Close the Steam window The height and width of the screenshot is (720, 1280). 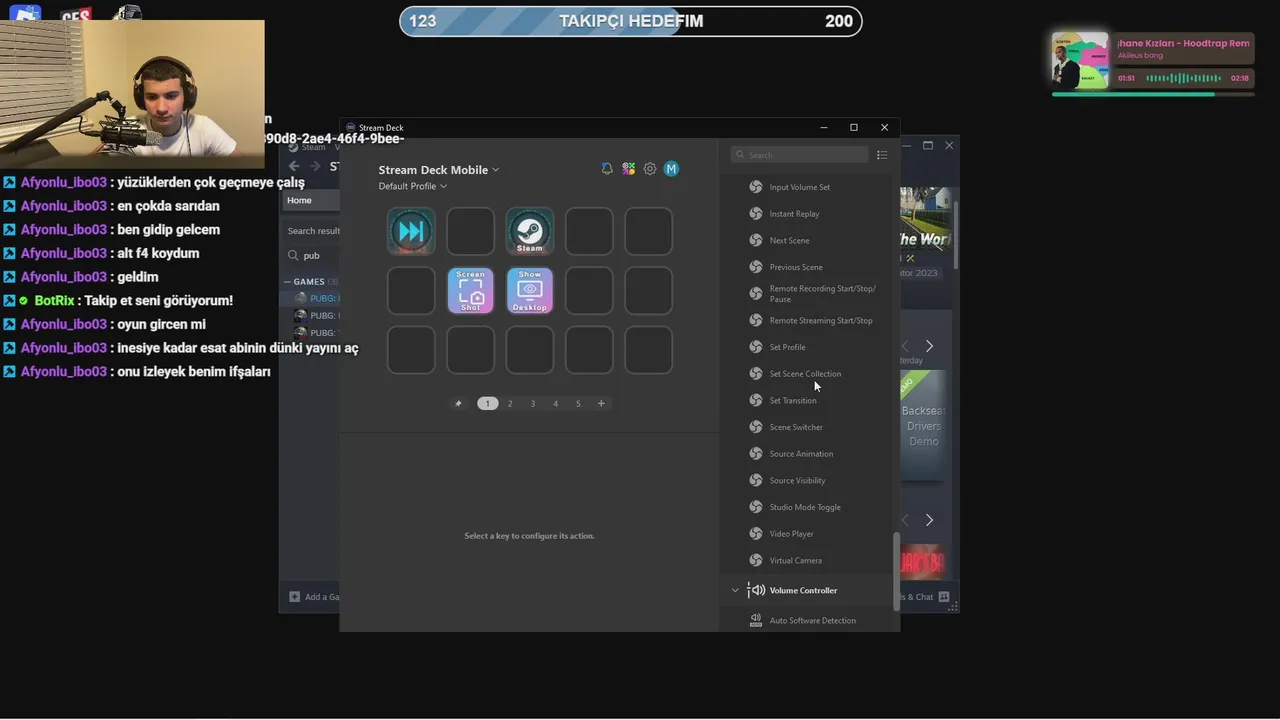point(949,145)
